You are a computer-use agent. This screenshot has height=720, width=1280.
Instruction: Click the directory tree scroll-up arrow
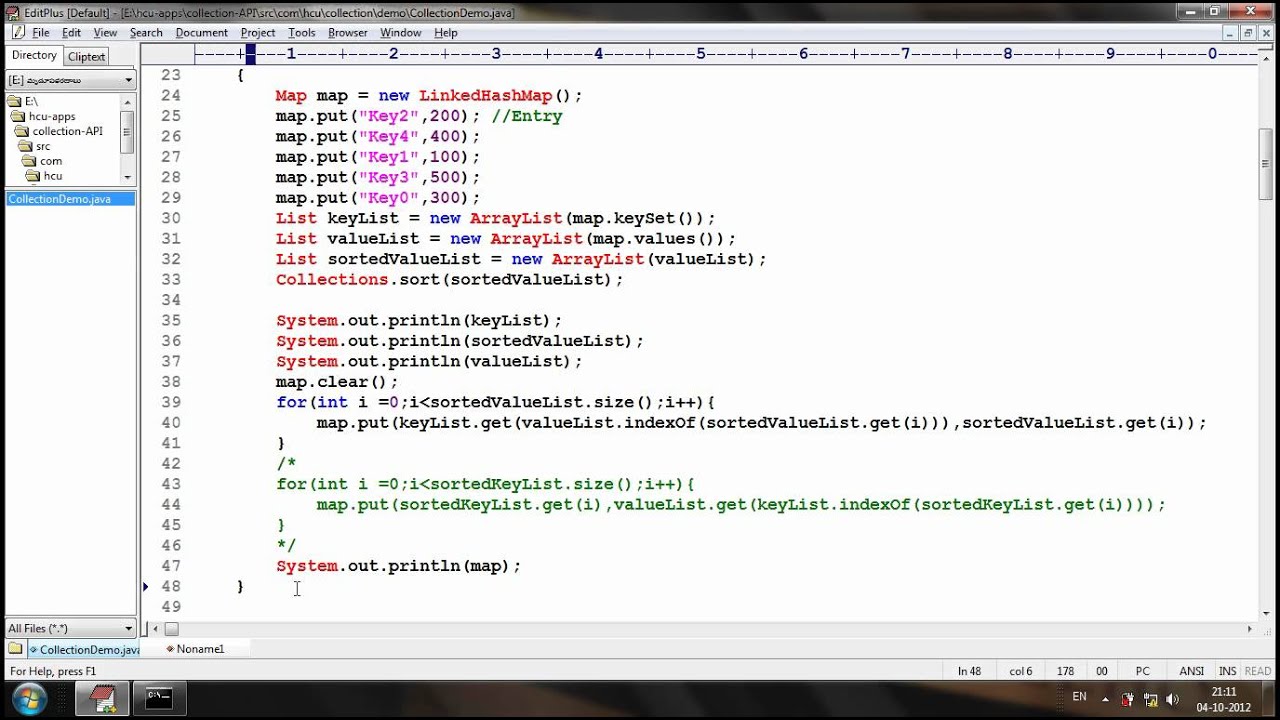(x=127, y=101)
